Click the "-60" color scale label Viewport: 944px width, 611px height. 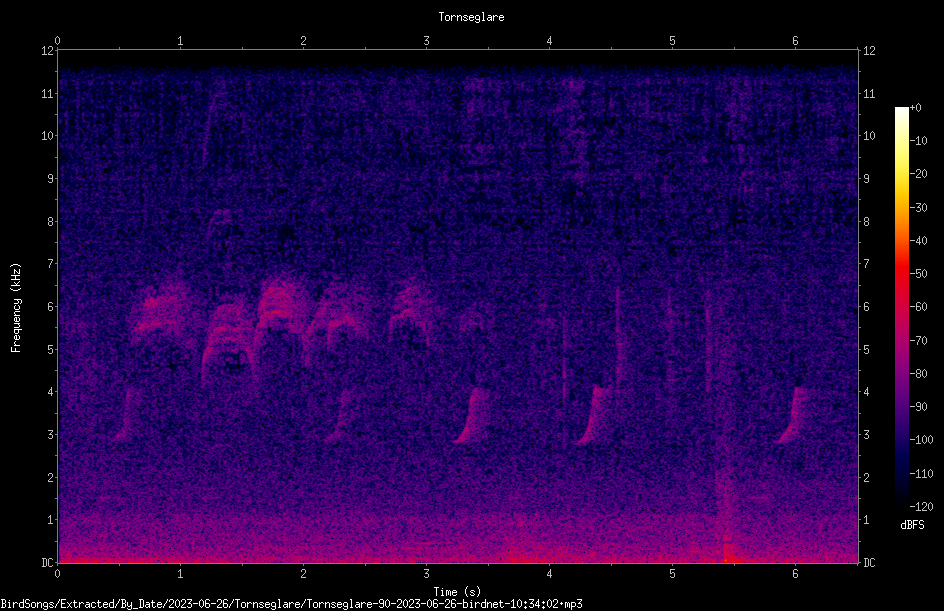(918, 307)
